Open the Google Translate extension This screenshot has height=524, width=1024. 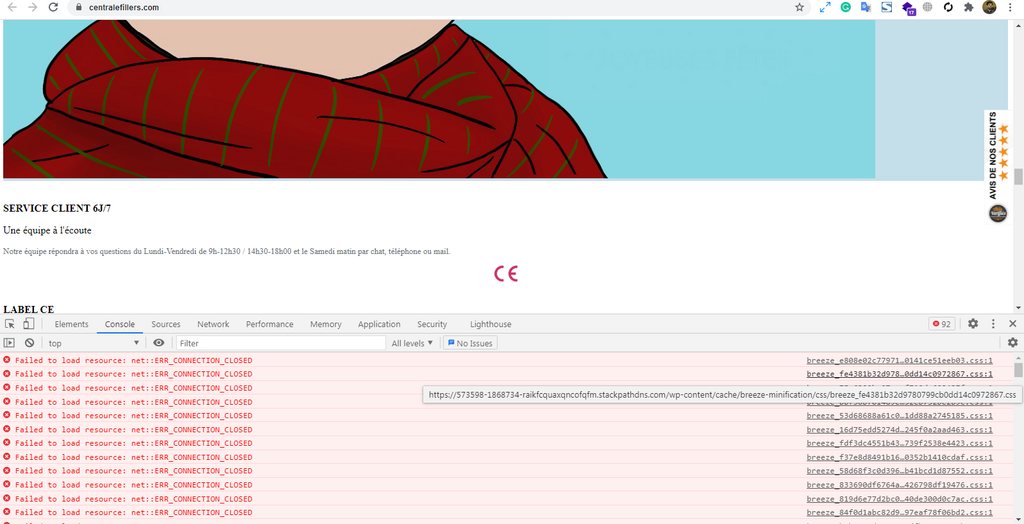pos(866,7)
